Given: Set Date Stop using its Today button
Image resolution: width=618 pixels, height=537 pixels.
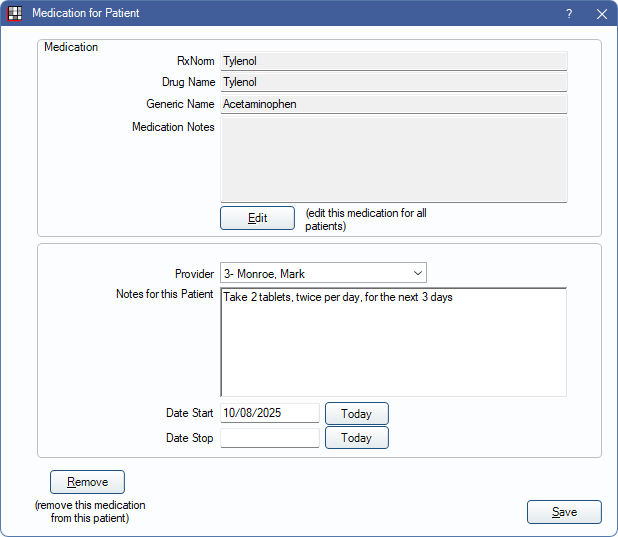Looking at the screenshot, I should pyautogui.click(x=356, y=438).
